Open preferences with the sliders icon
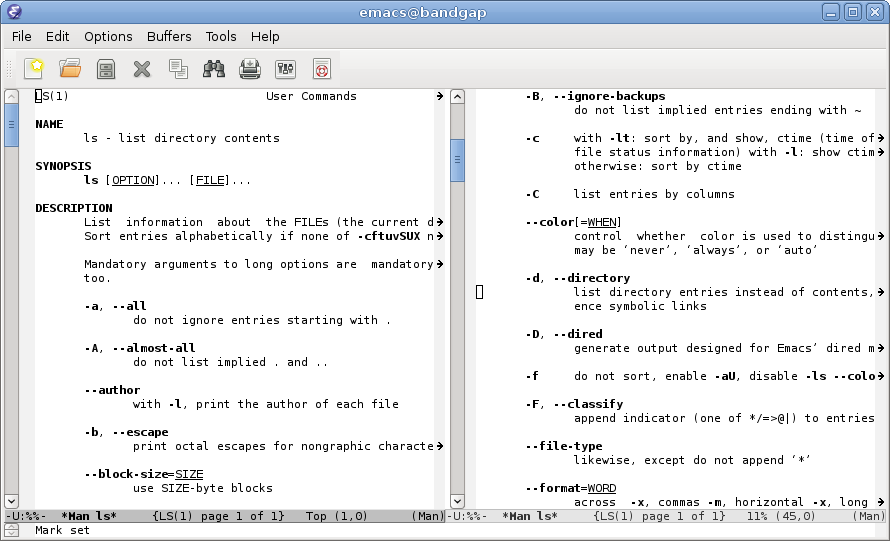This screenshot has height=541, width=890. click(285, 69)
